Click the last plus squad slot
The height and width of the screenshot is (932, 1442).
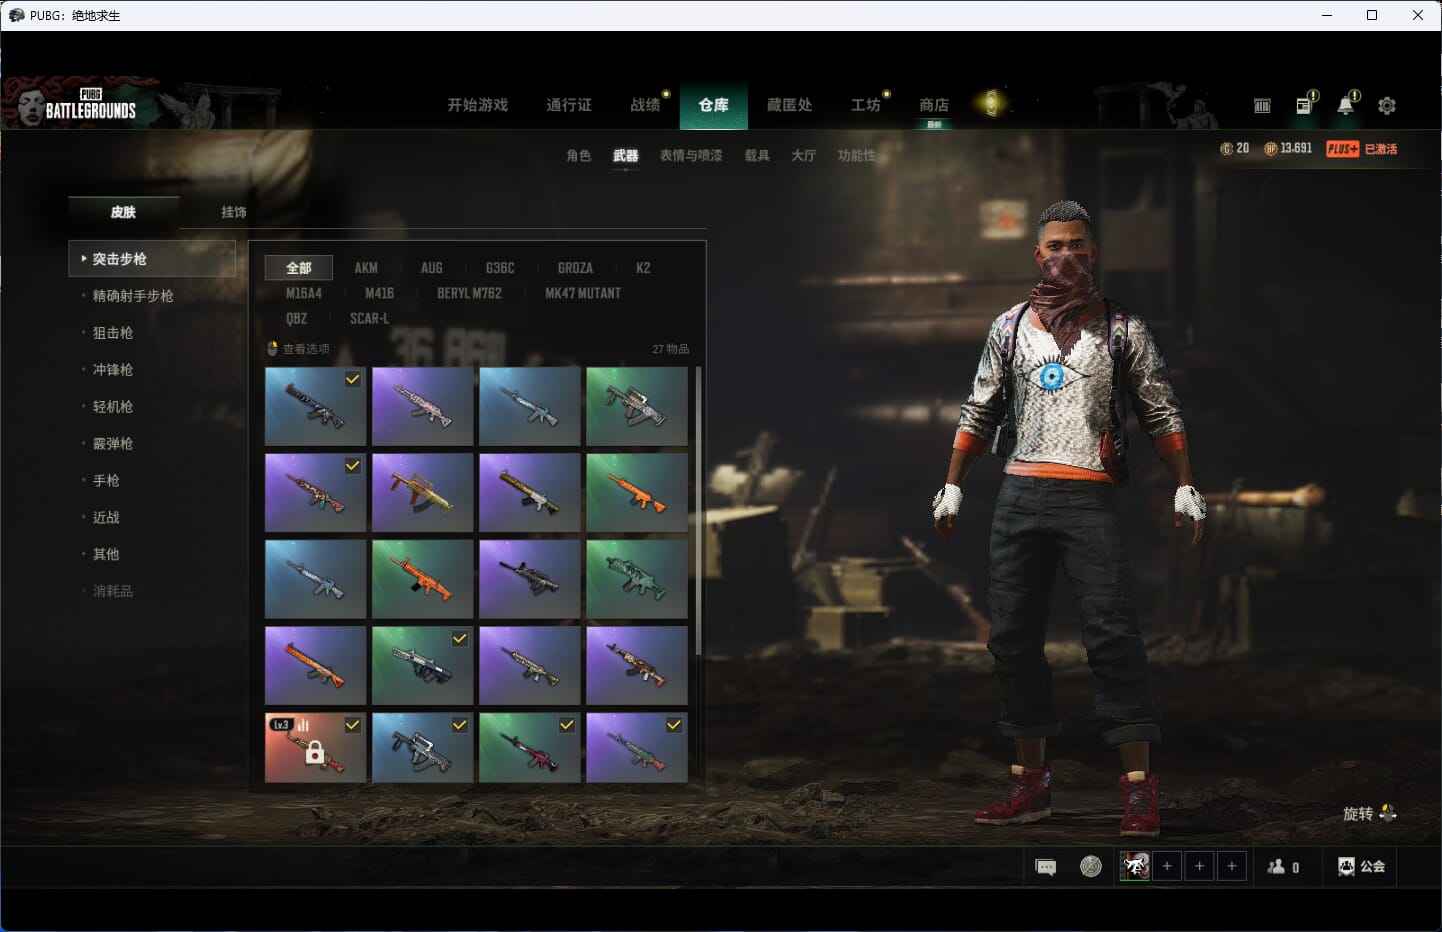point(1232,866)
